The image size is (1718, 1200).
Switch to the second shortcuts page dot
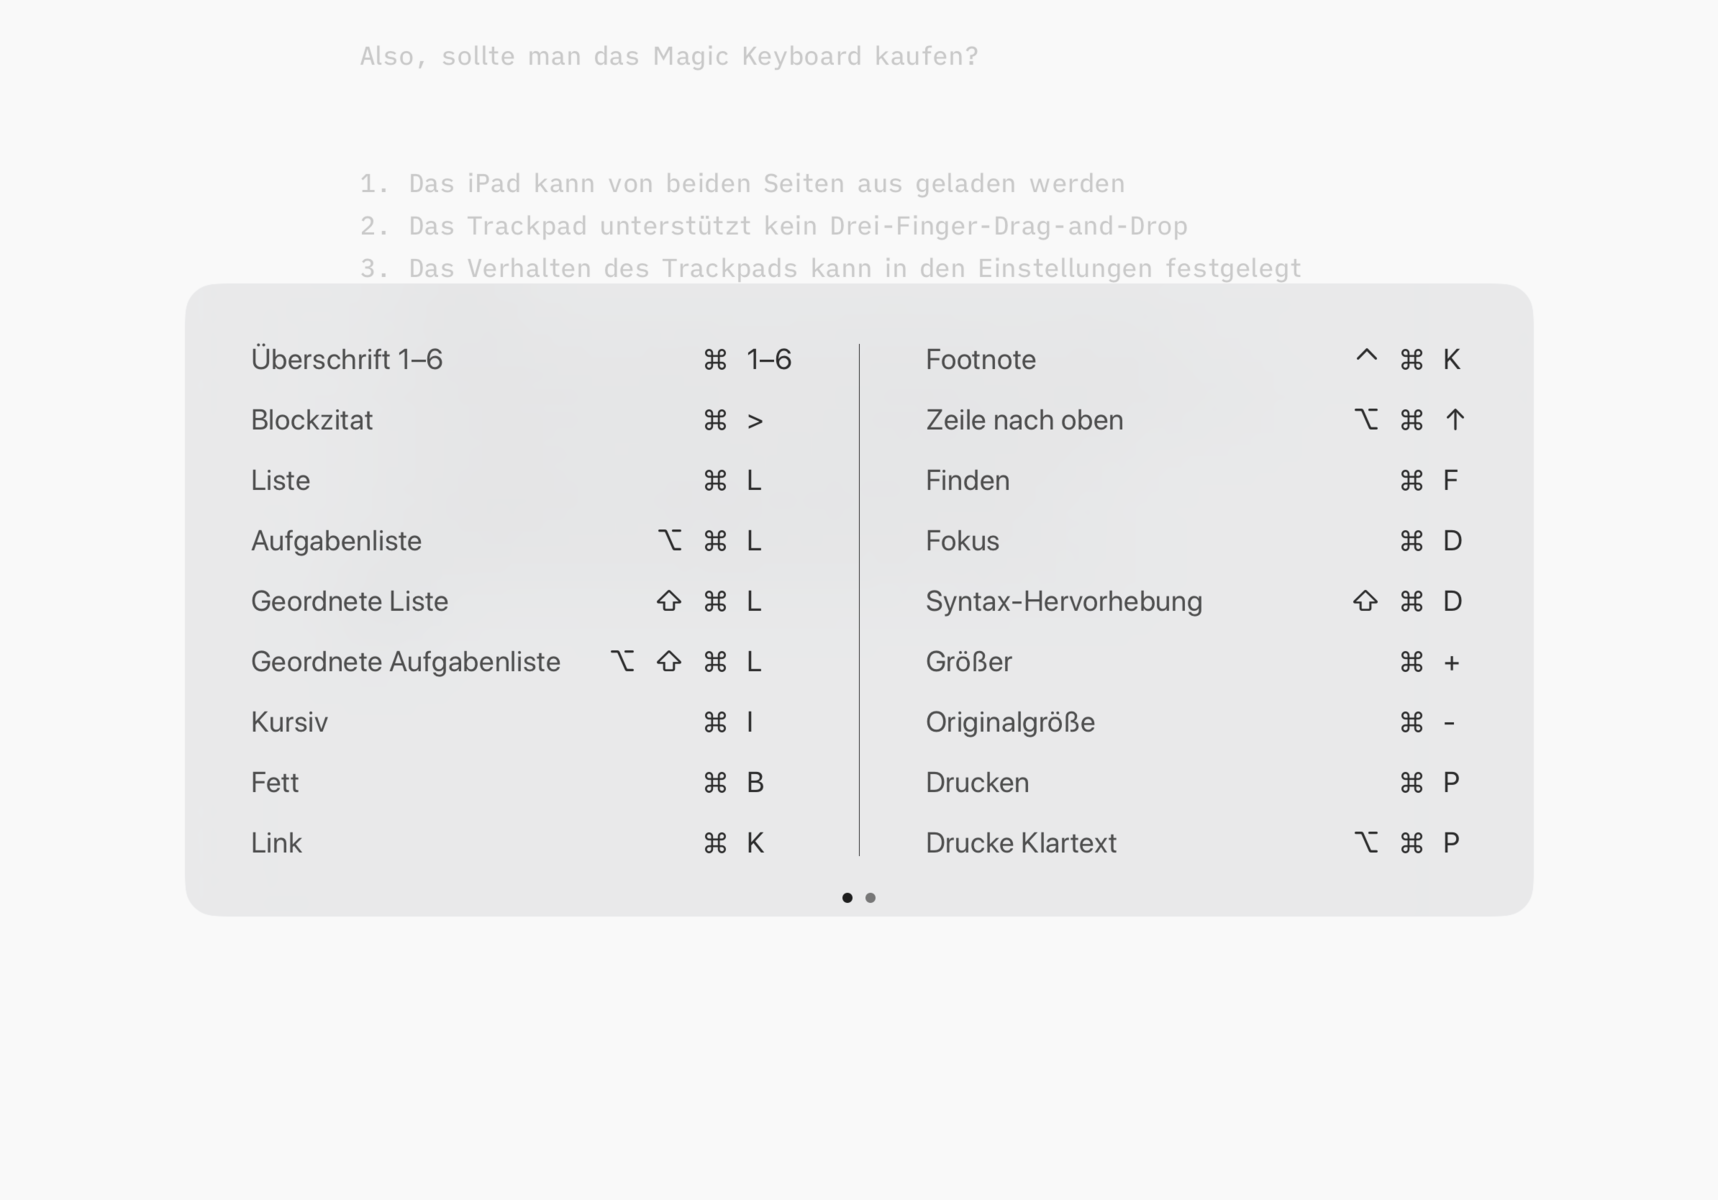pyautogui.click(x=871, y=898)
